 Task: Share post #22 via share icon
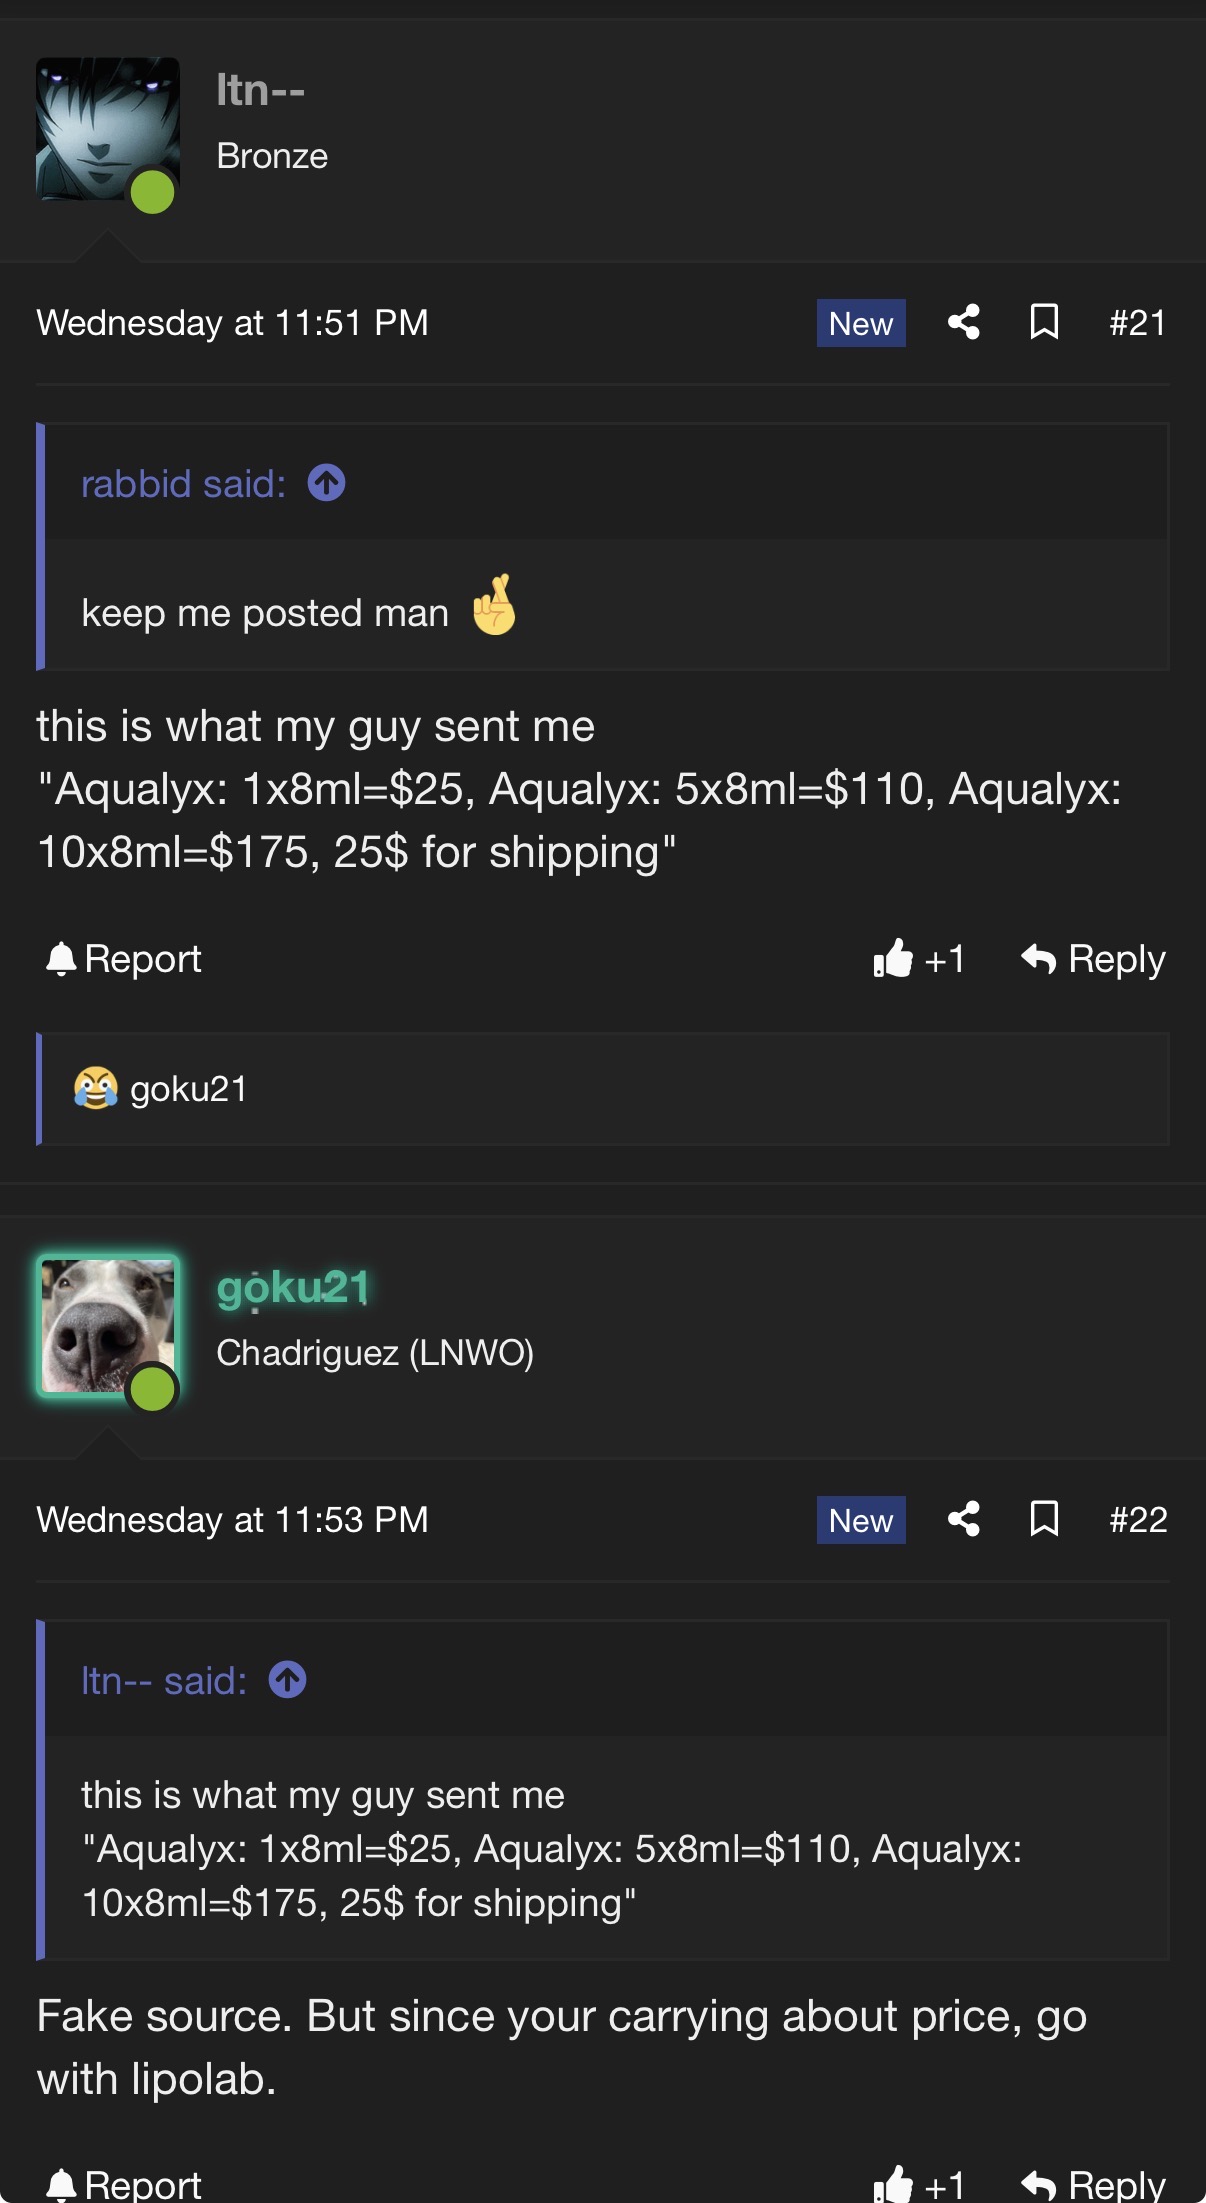964,1519
